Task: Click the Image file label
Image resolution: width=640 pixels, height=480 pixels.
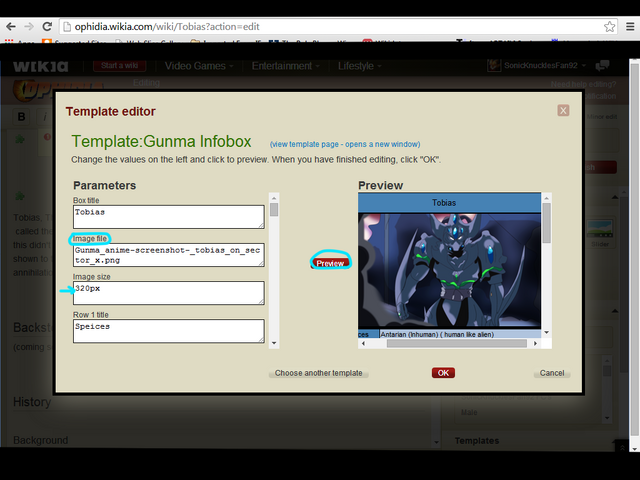Action: coord(90,238)
